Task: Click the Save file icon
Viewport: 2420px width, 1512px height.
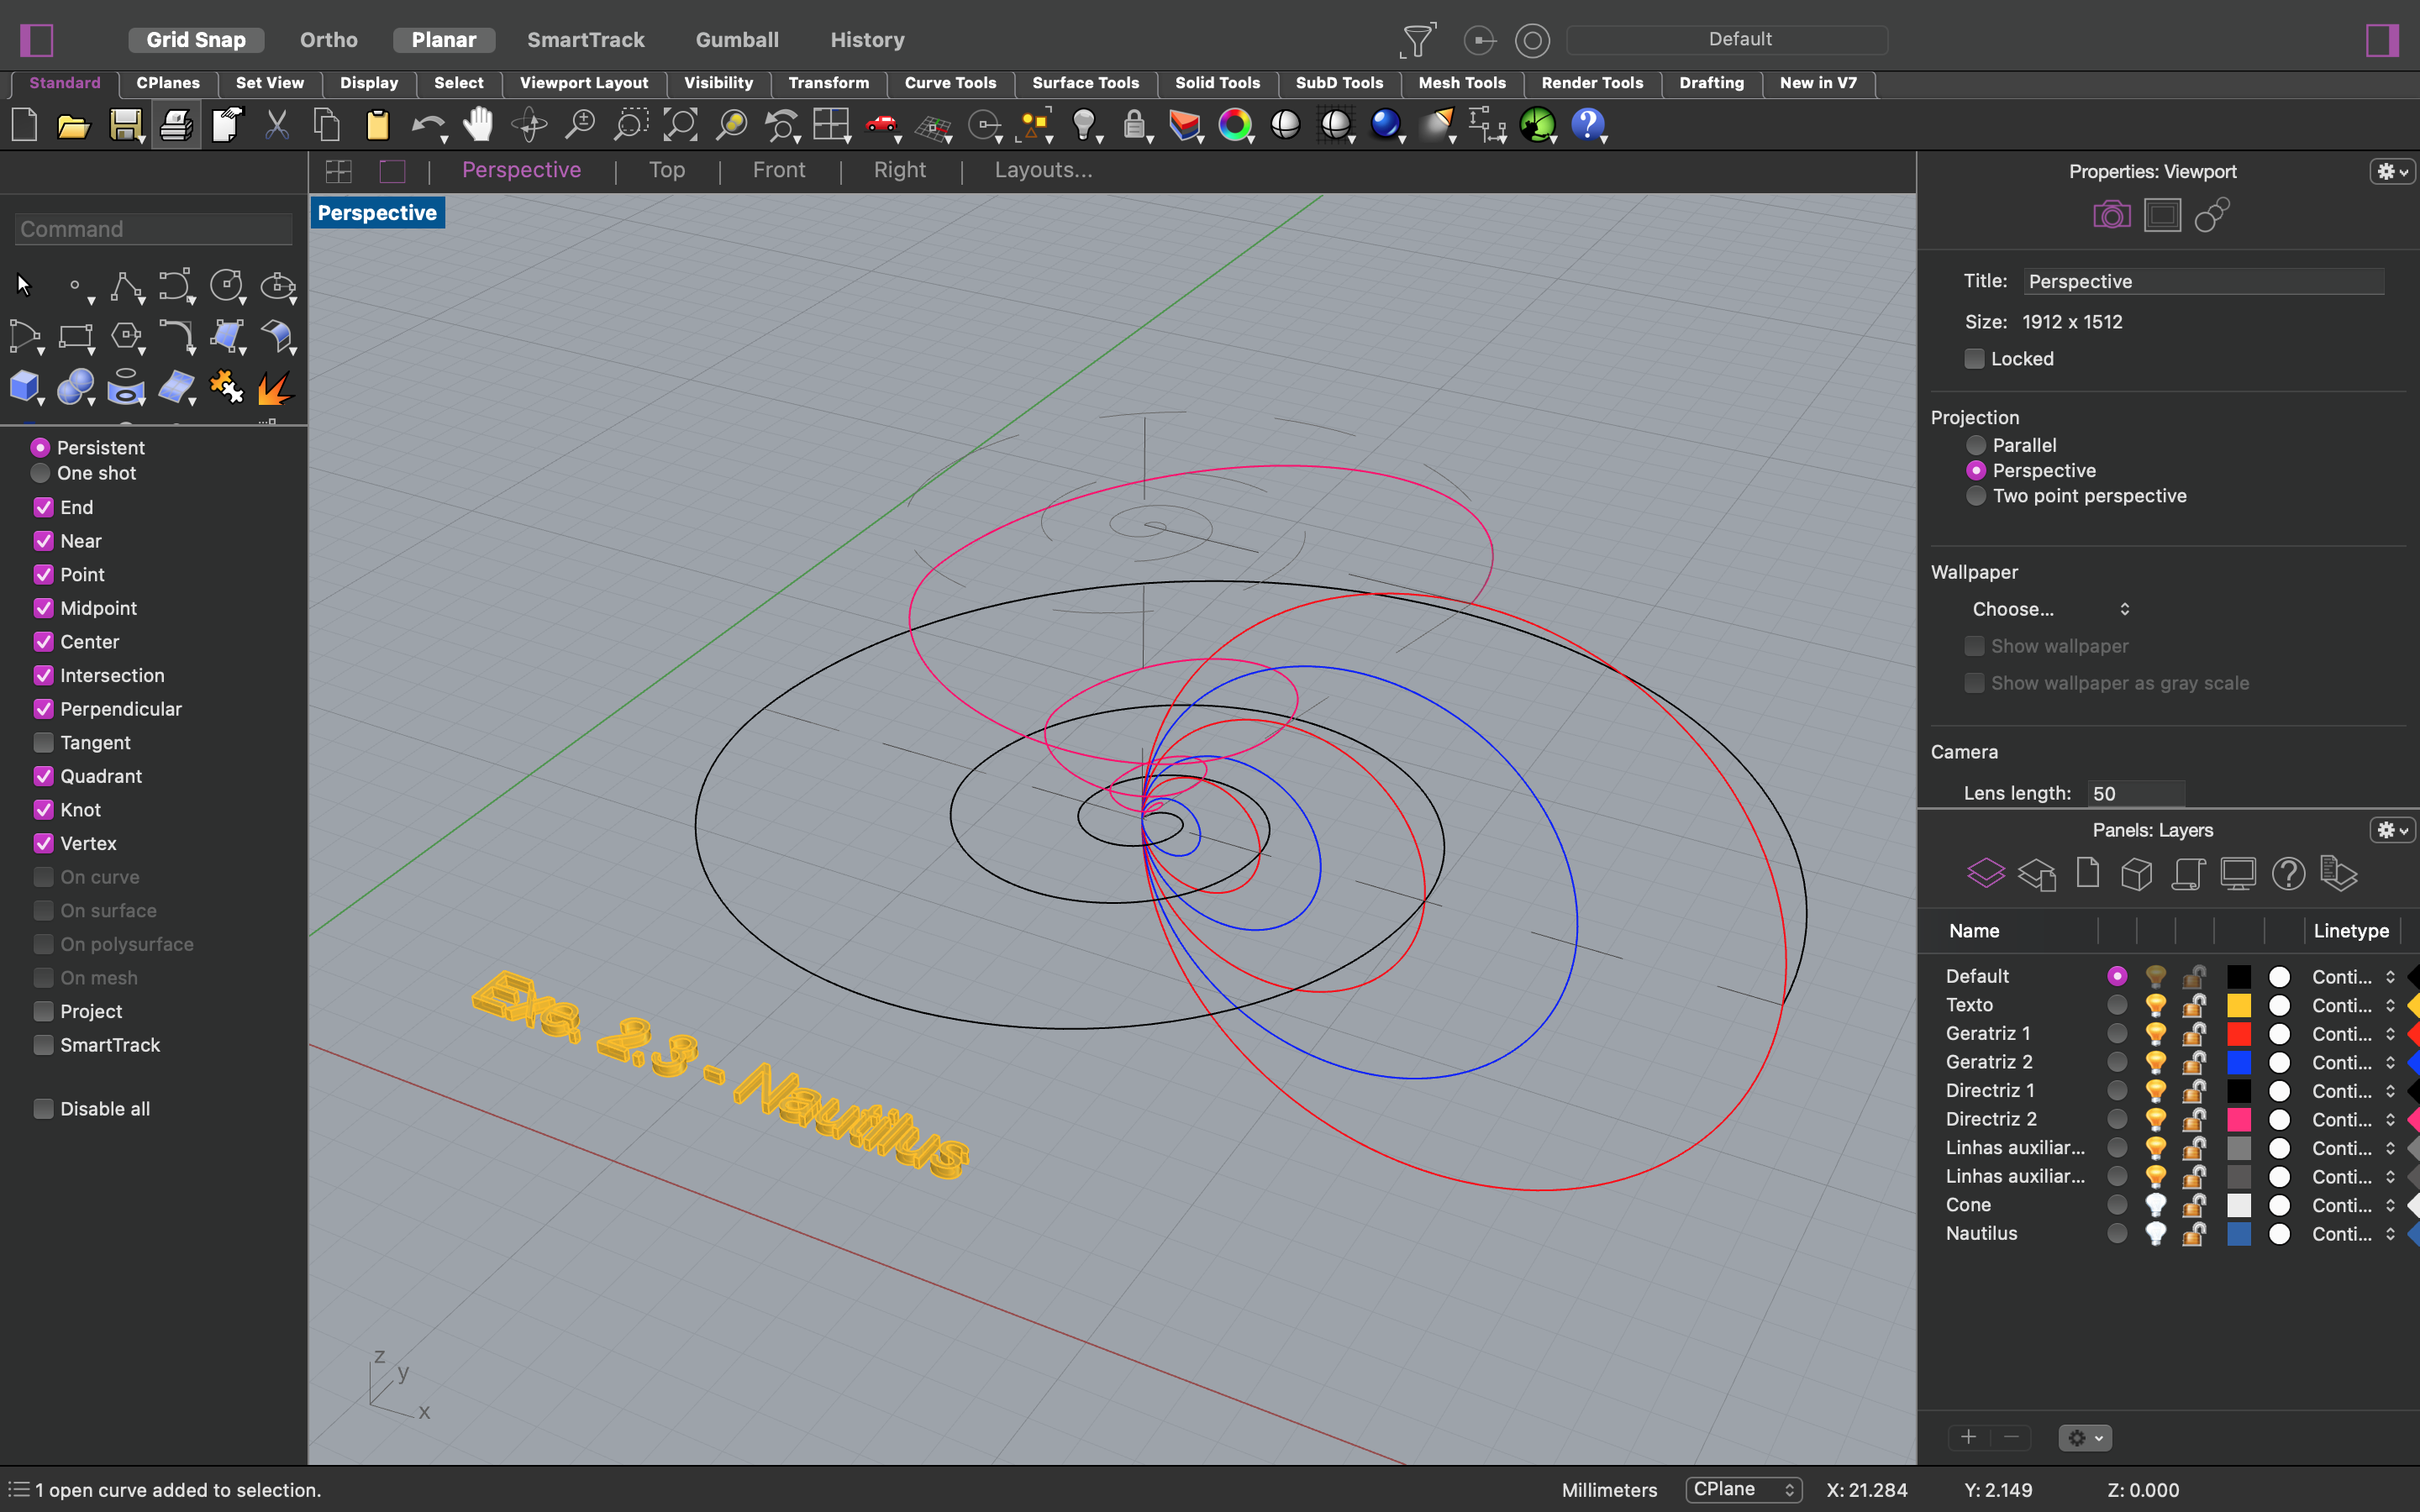Action: pyautogui.click(x=124, y=126)
